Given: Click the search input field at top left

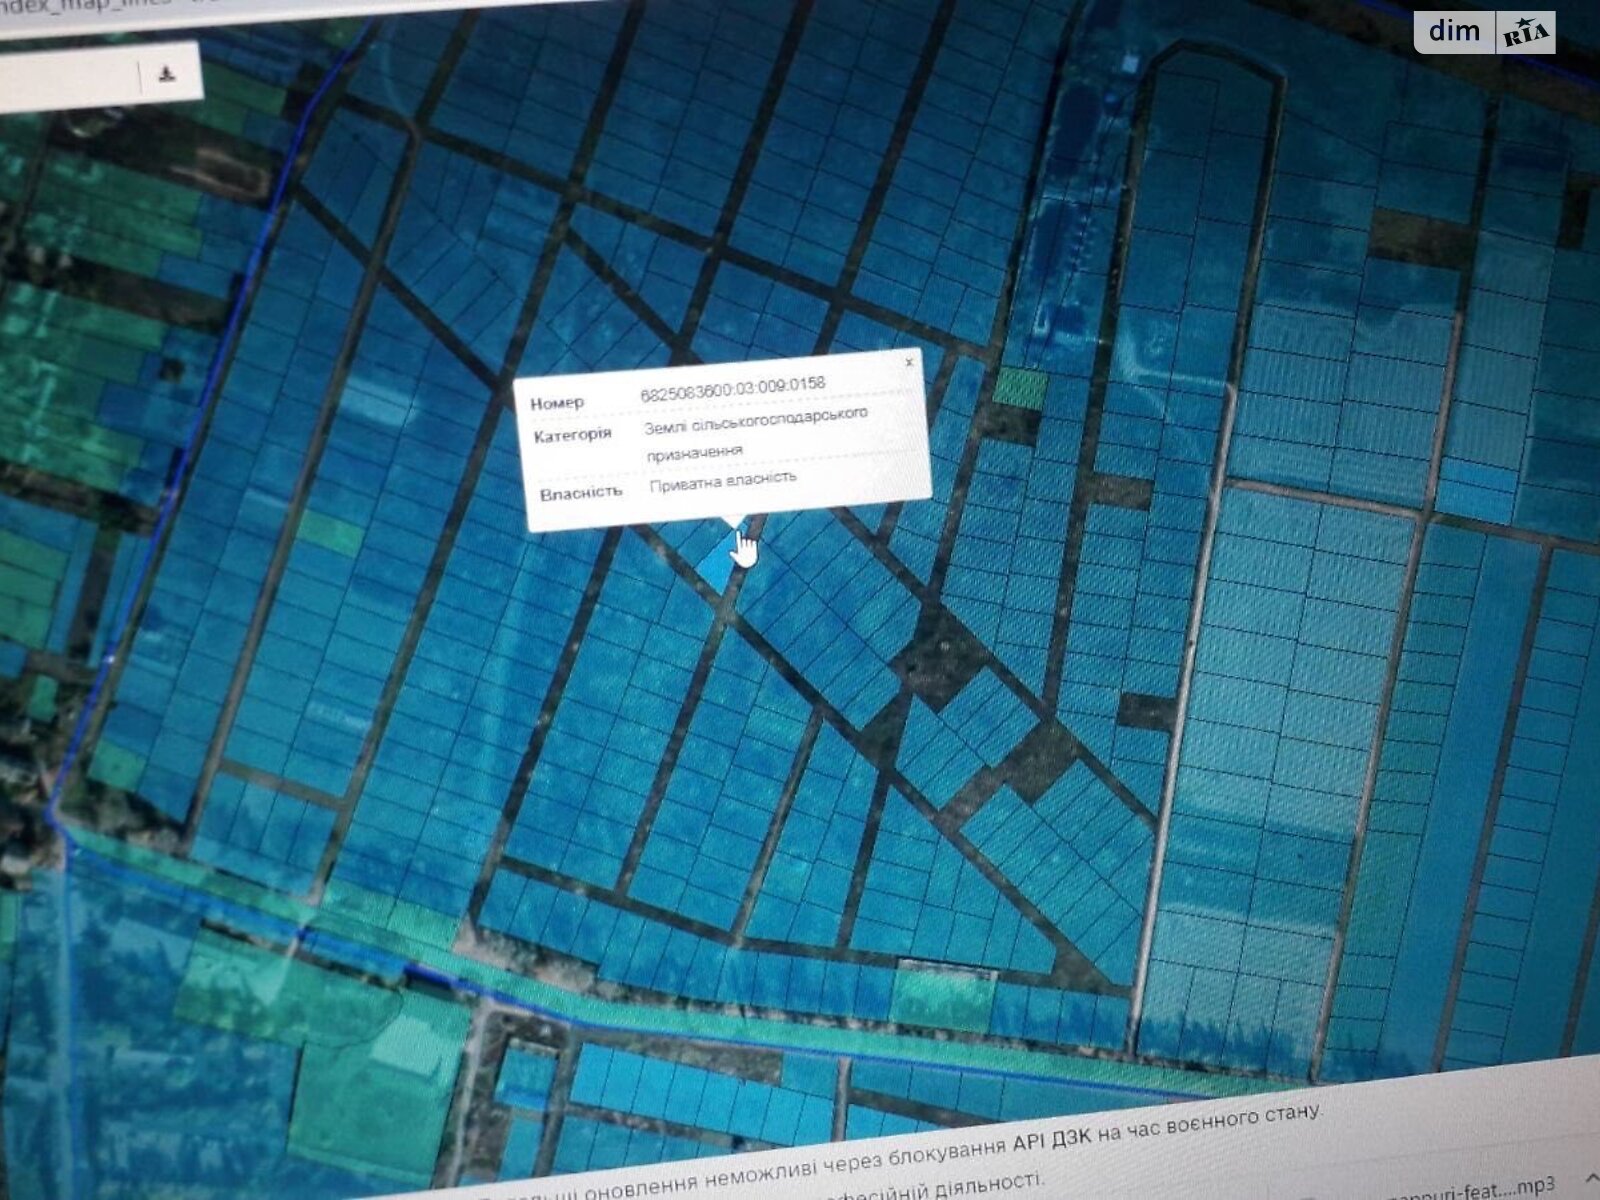Looking at the screenshot, I should tap(70, 80).
